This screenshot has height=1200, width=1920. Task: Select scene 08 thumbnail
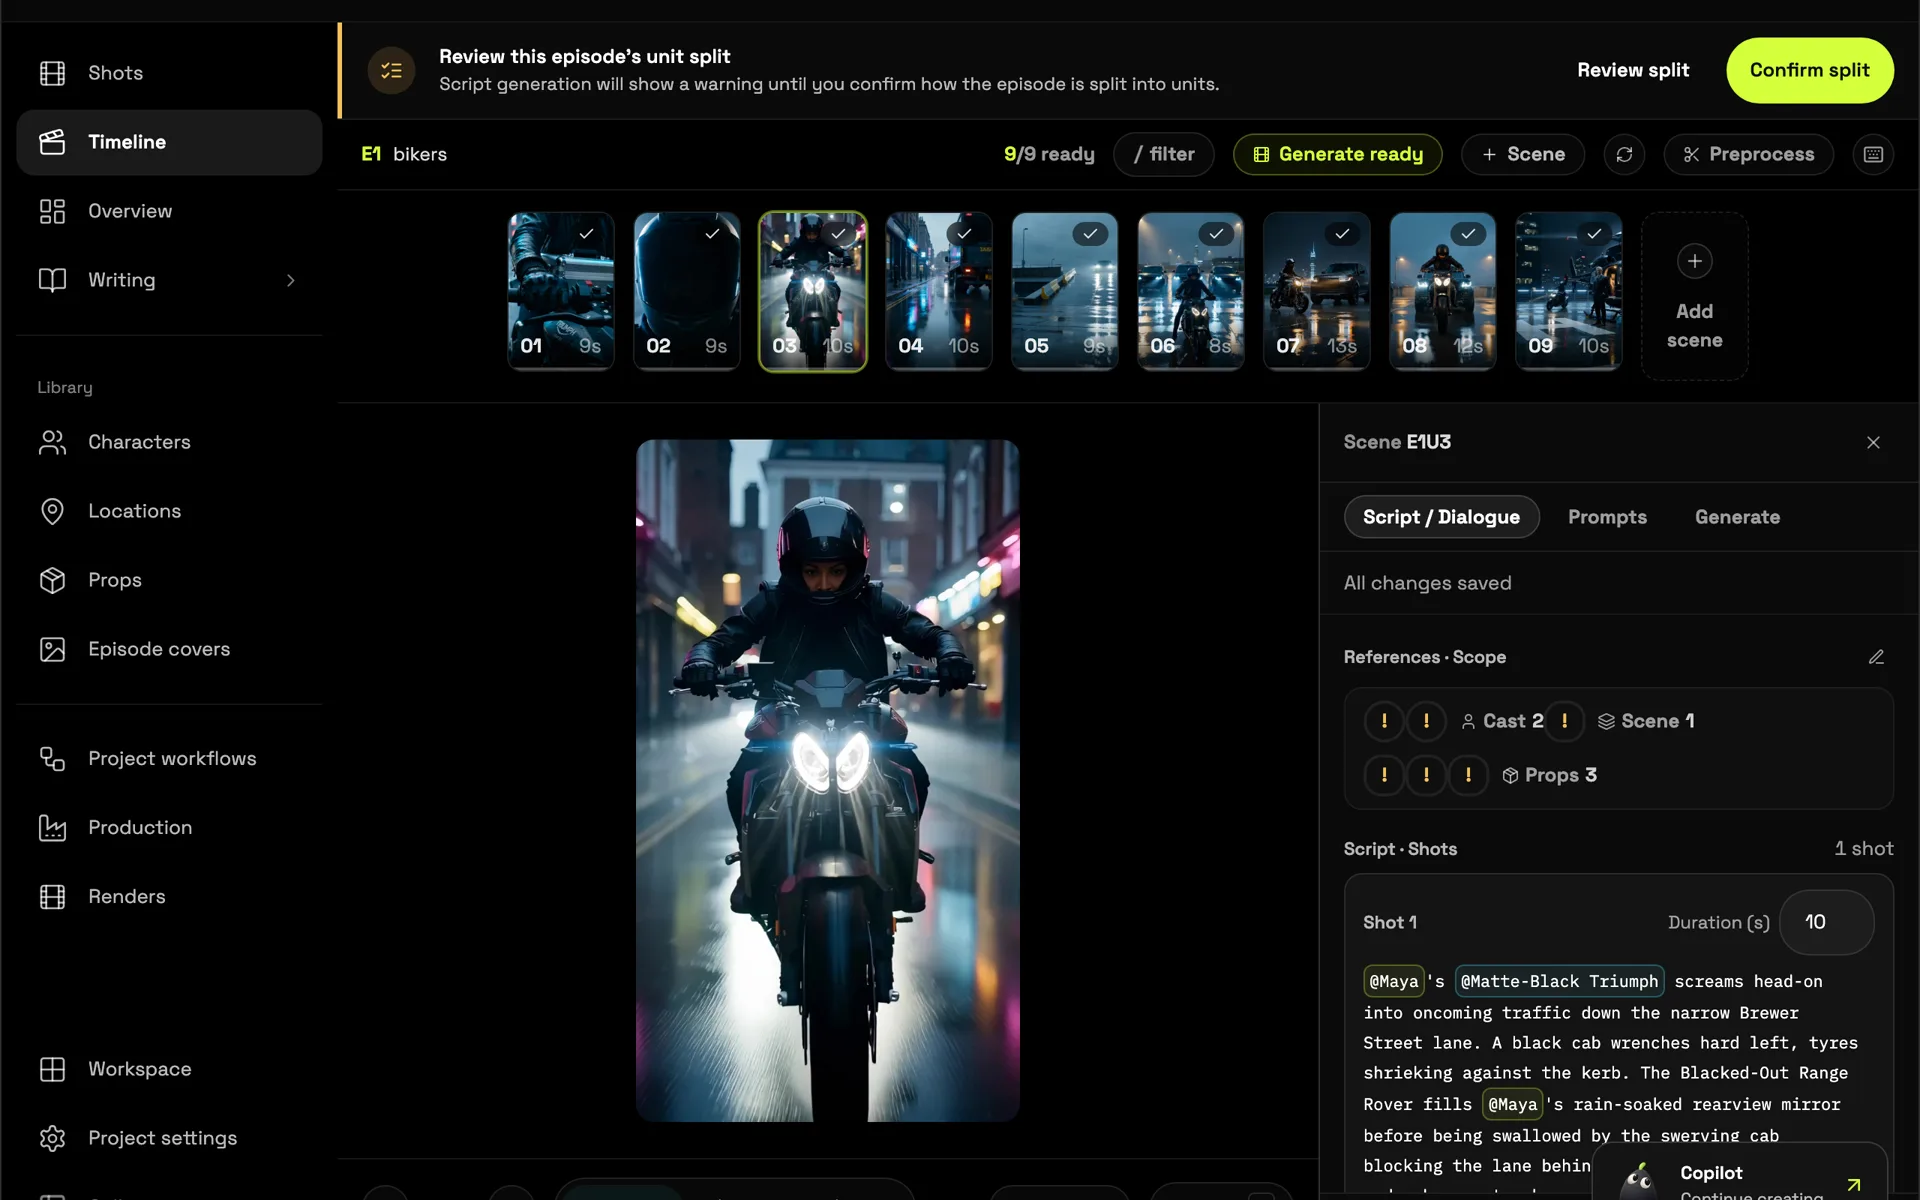pyautogui.click(x=1442, y=291)
